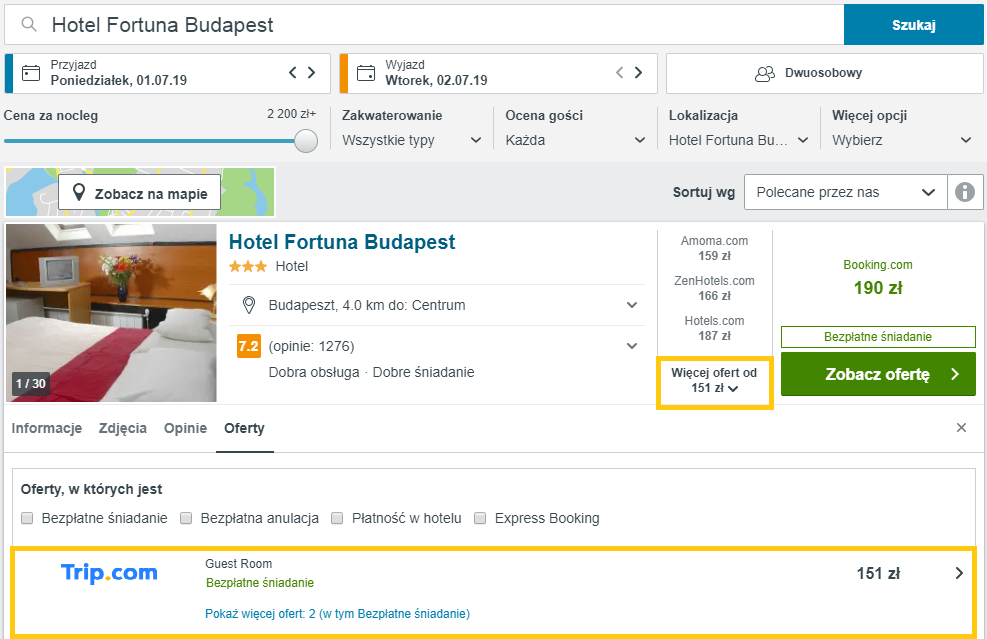Click the guests icon beside Dwuosobowy

tap(765, 74)
